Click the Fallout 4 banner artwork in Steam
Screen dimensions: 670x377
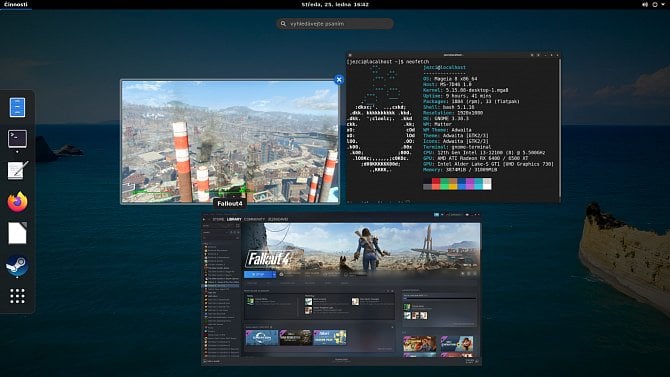pos(361,247)
